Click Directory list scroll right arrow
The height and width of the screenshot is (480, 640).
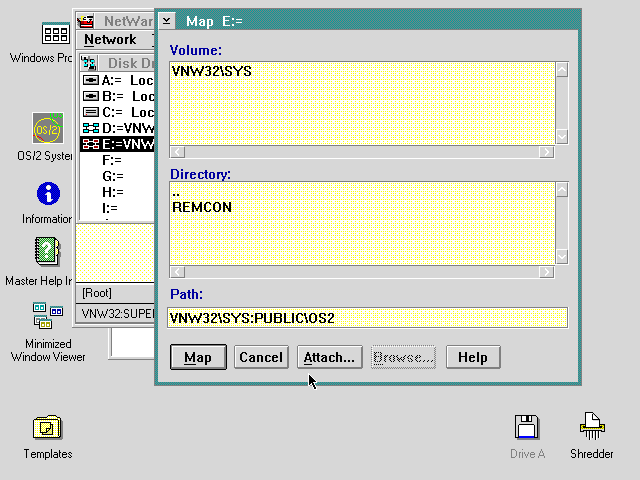click(547, 272)
